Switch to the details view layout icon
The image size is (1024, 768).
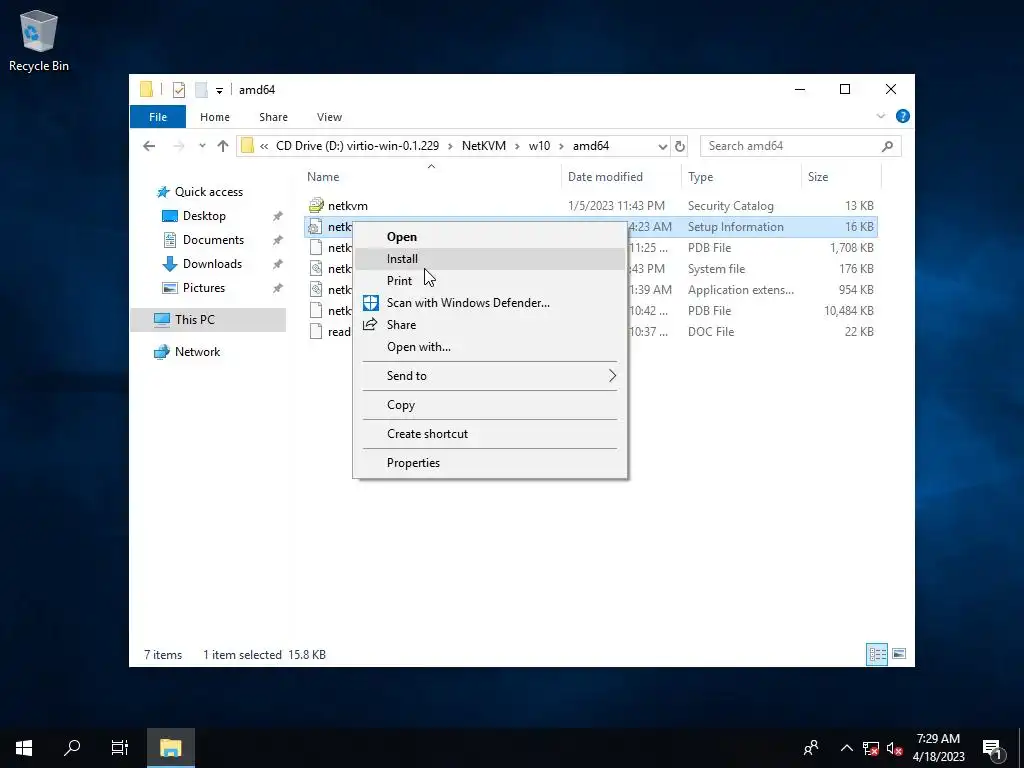pyautogui.click(x=876, y=654)
